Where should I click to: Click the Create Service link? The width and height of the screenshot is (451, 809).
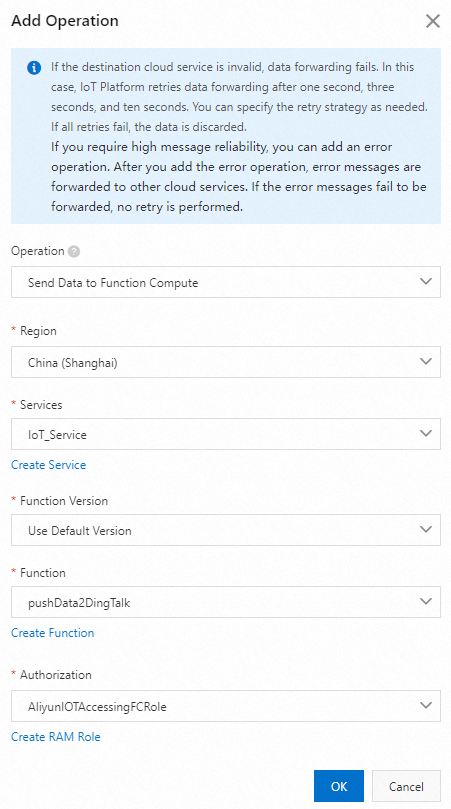tap(49, 465)
